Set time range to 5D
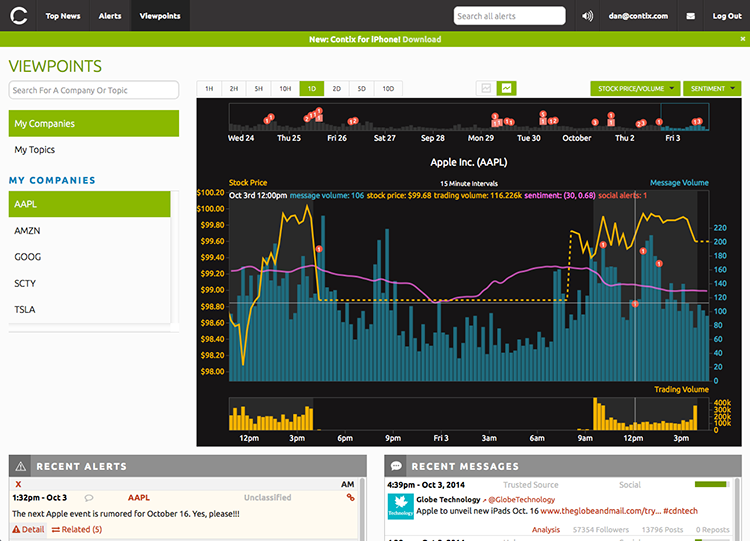Viewport: 750px width, 541px height. 362,88
